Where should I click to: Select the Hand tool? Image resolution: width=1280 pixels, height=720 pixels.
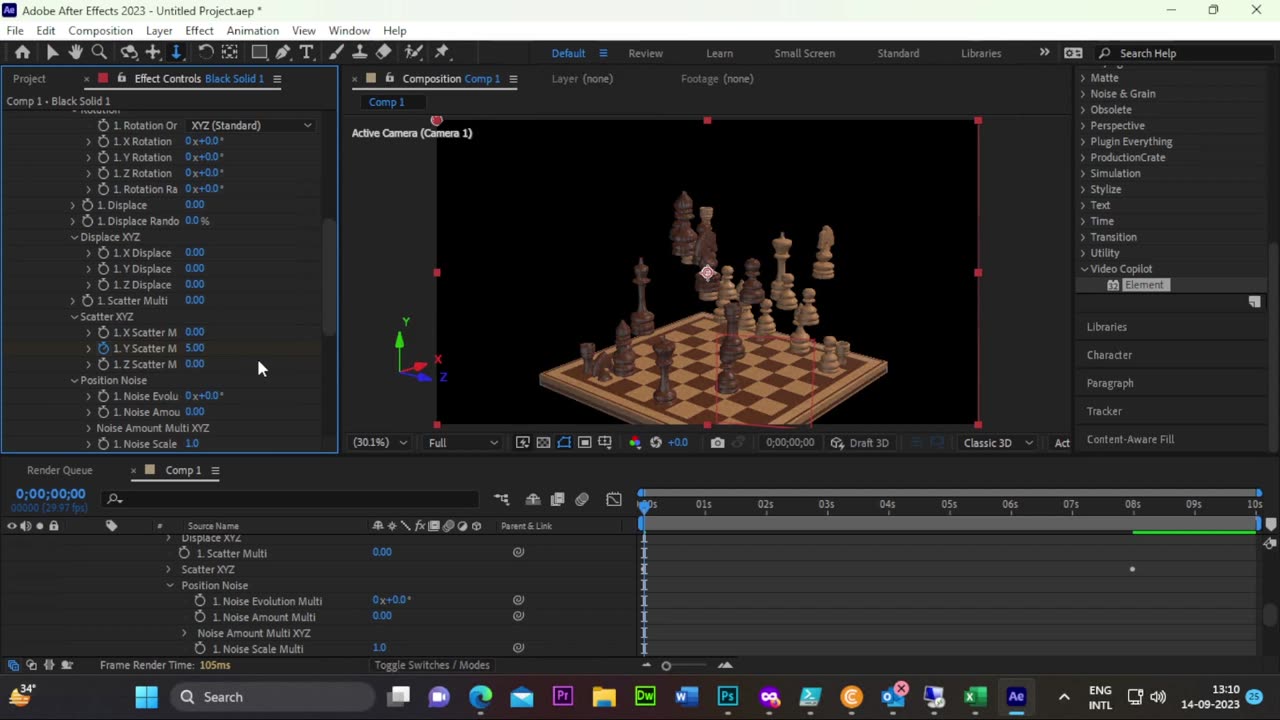click(75, 53)
